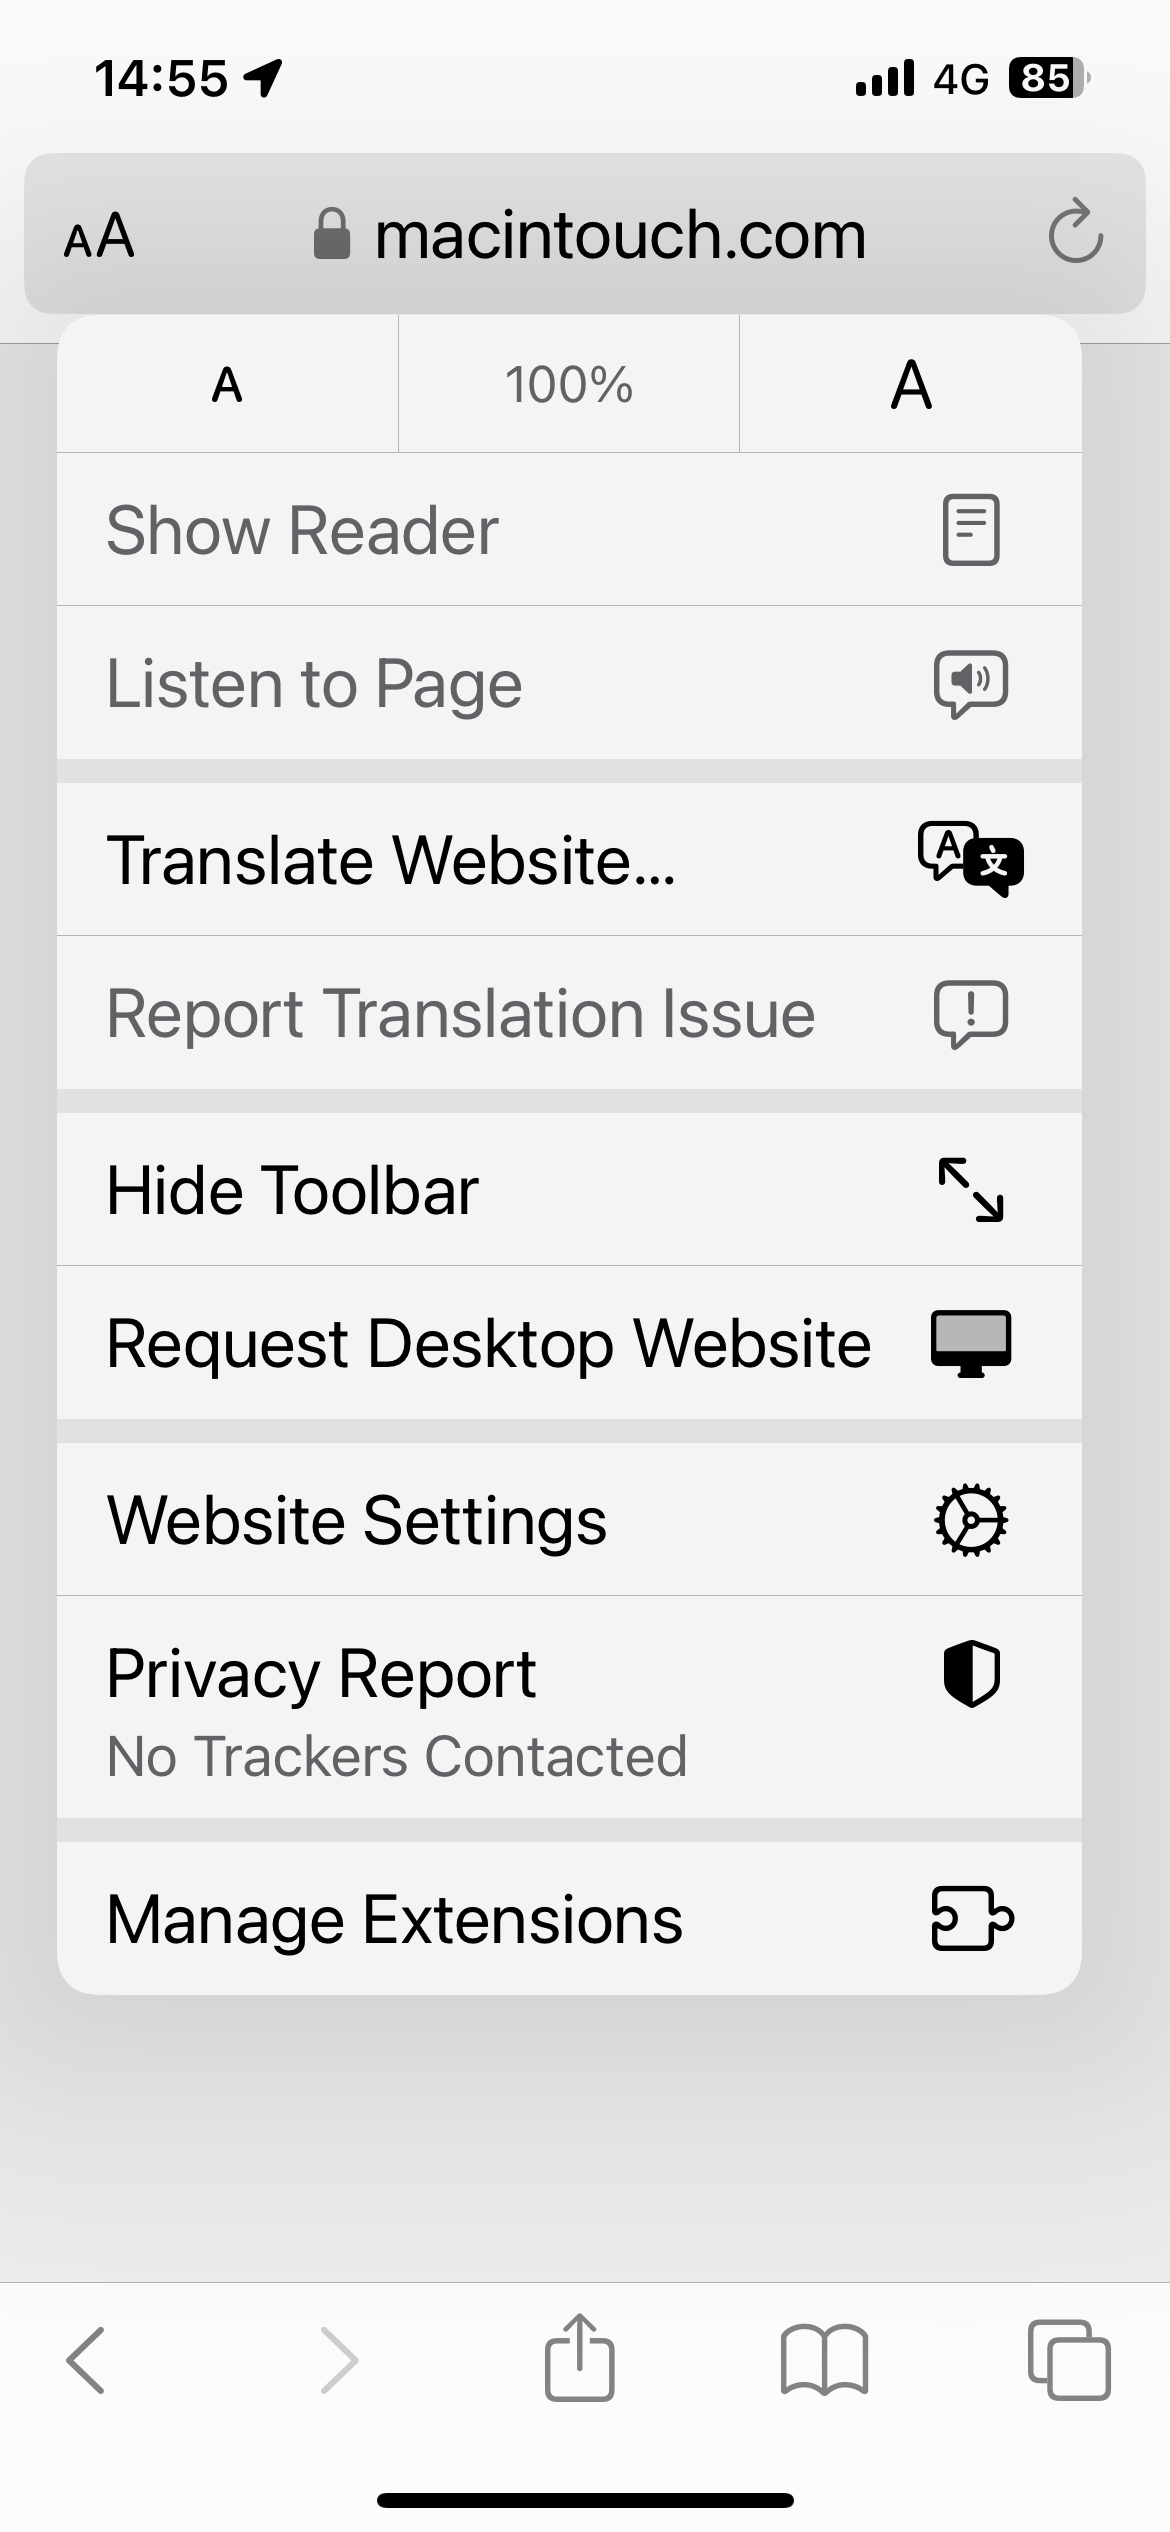This screenshot has height=2532, width=1170.
Task: Tap the Share icon in toolbar
Action: 579,2358
